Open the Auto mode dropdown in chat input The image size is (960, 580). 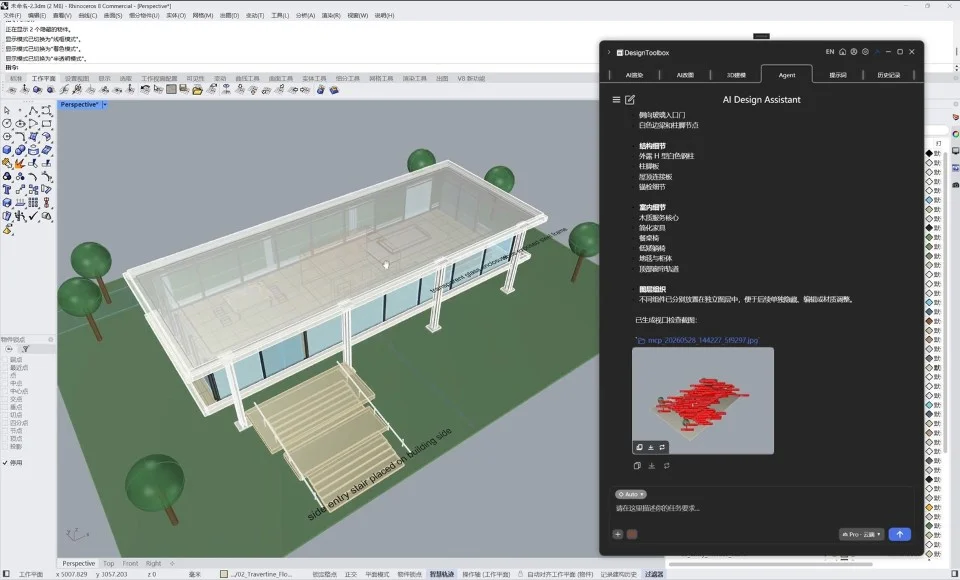[631, 494]
